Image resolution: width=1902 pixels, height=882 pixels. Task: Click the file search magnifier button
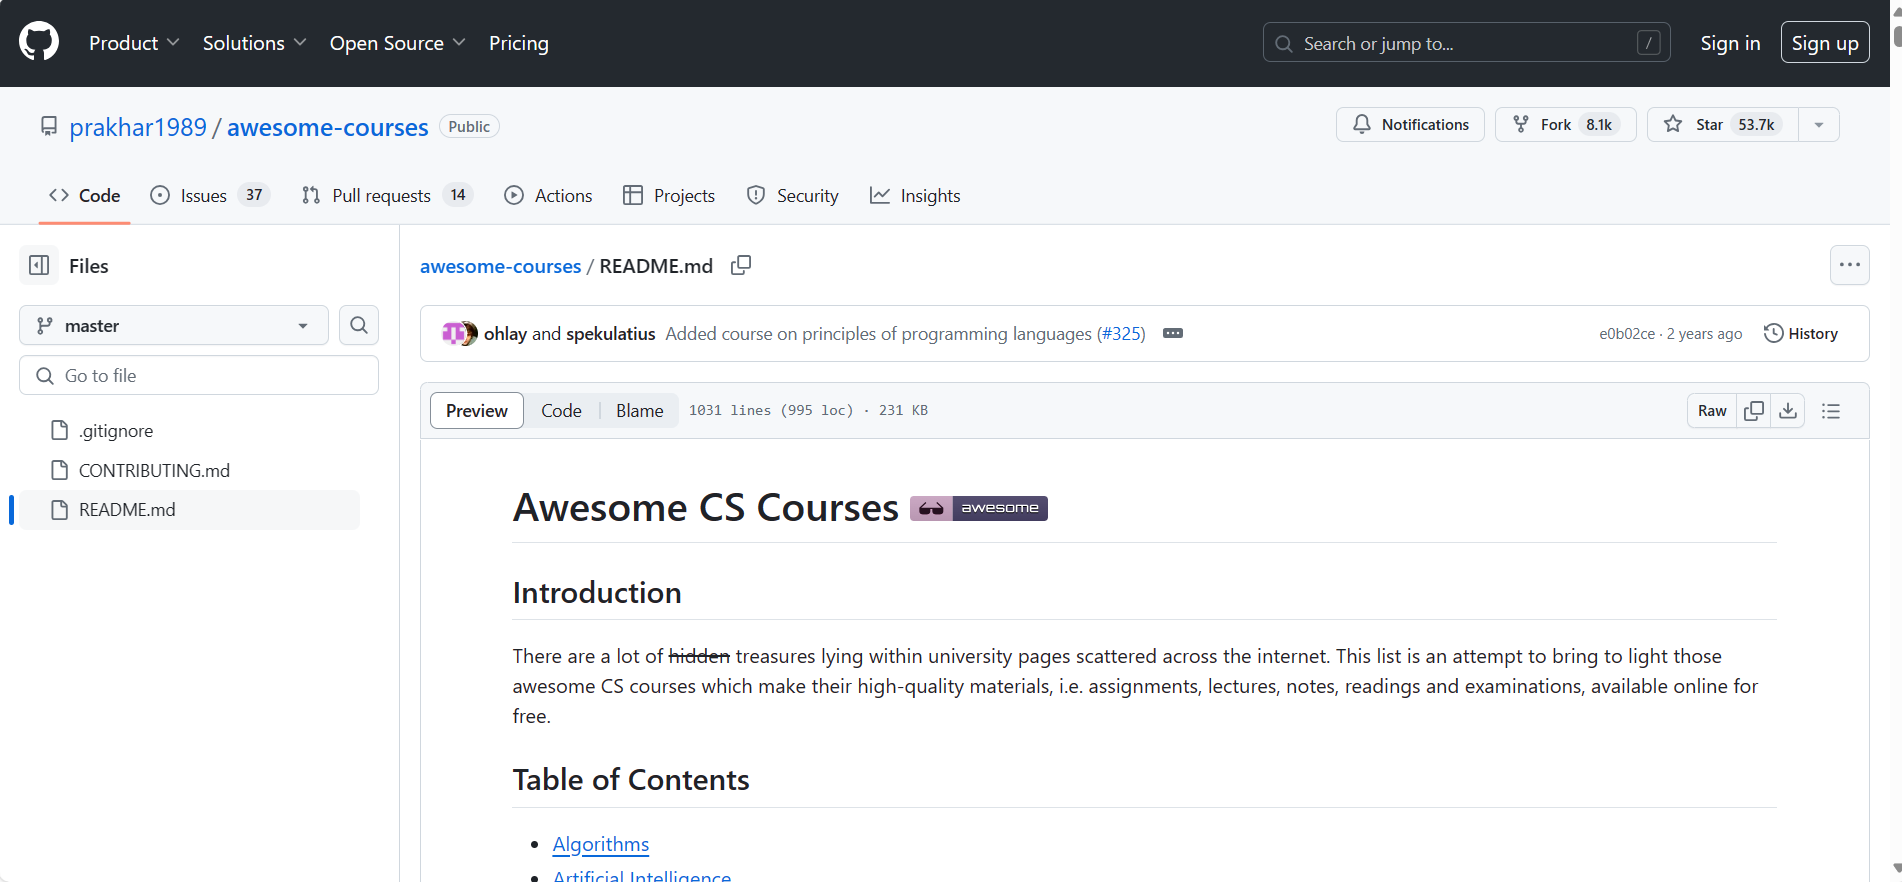click(x=359, y=325)
